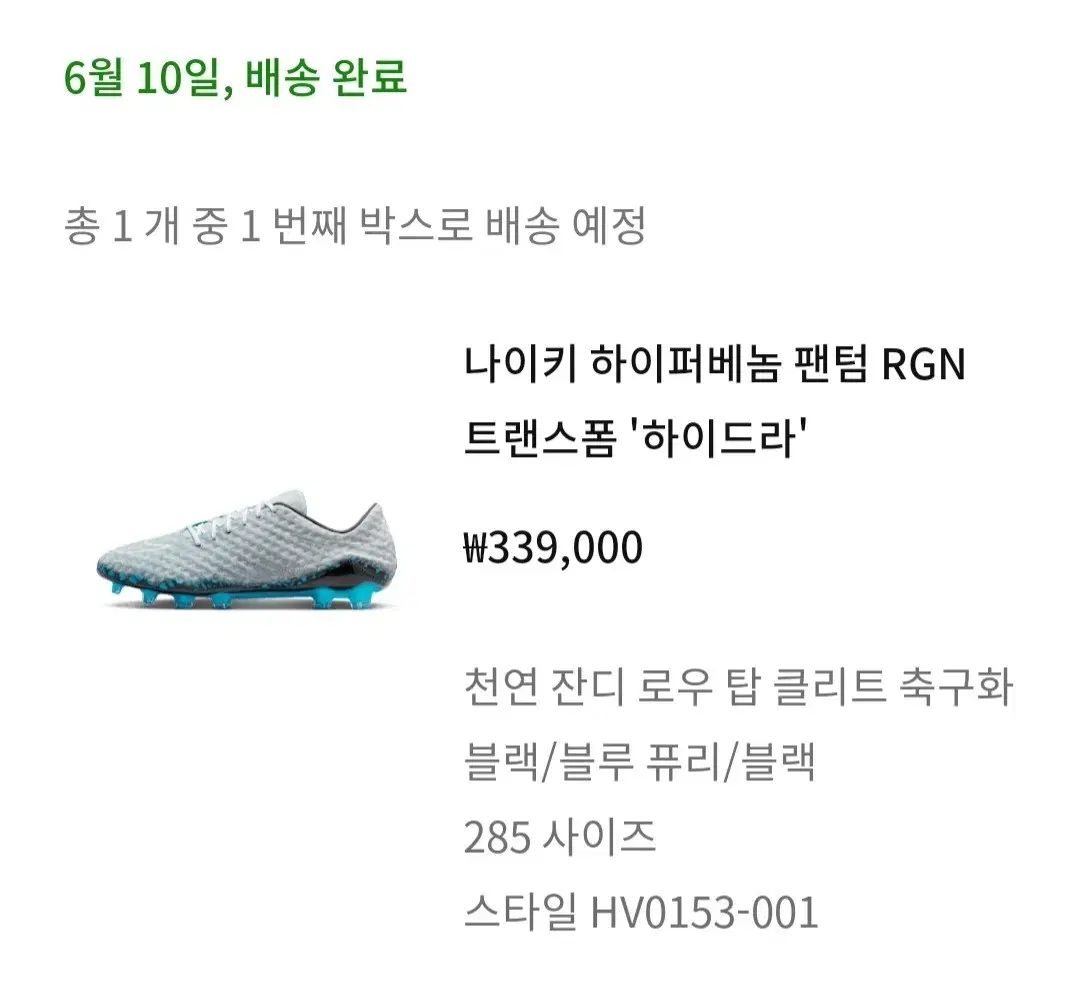Click the 배송 완료 words in the green header
Viewport: 1080px width, 986px height.
pos(326,77)
